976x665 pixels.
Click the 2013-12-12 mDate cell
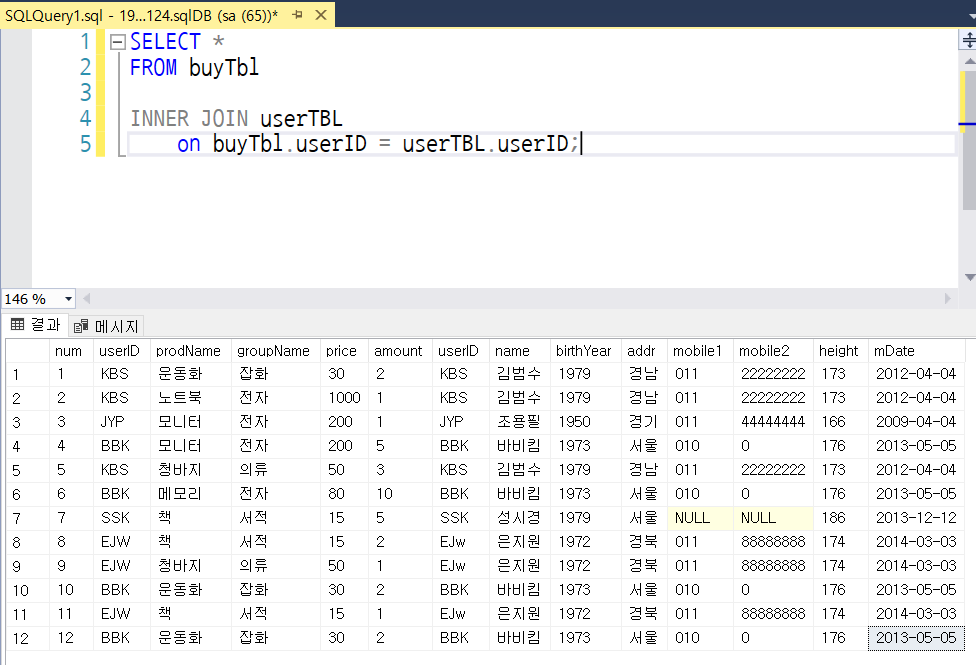(x=916, y=518)
